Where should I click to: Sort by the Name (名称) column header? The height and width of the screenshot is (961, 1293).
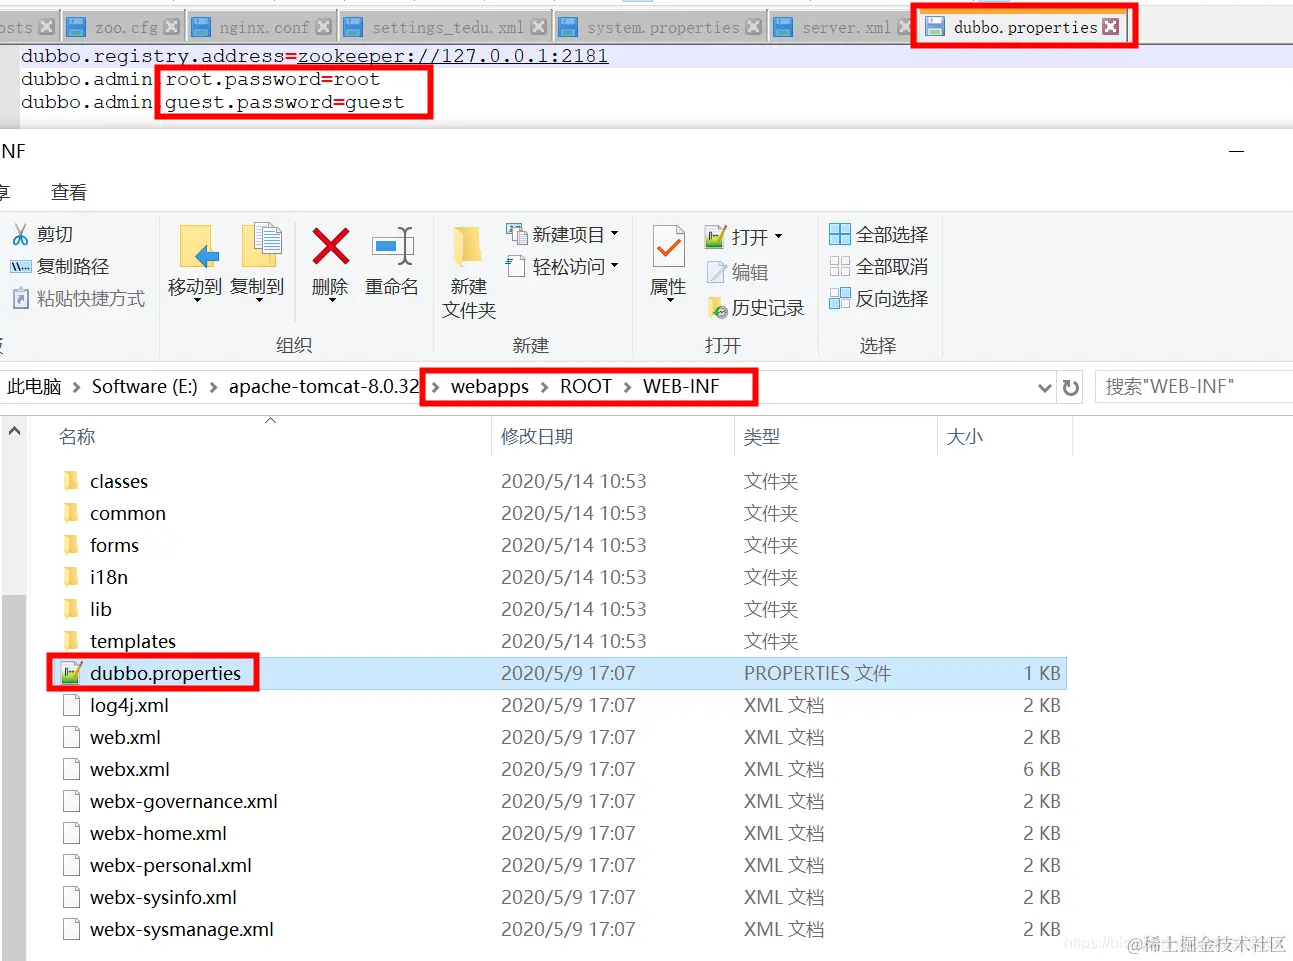click(77, 437)
